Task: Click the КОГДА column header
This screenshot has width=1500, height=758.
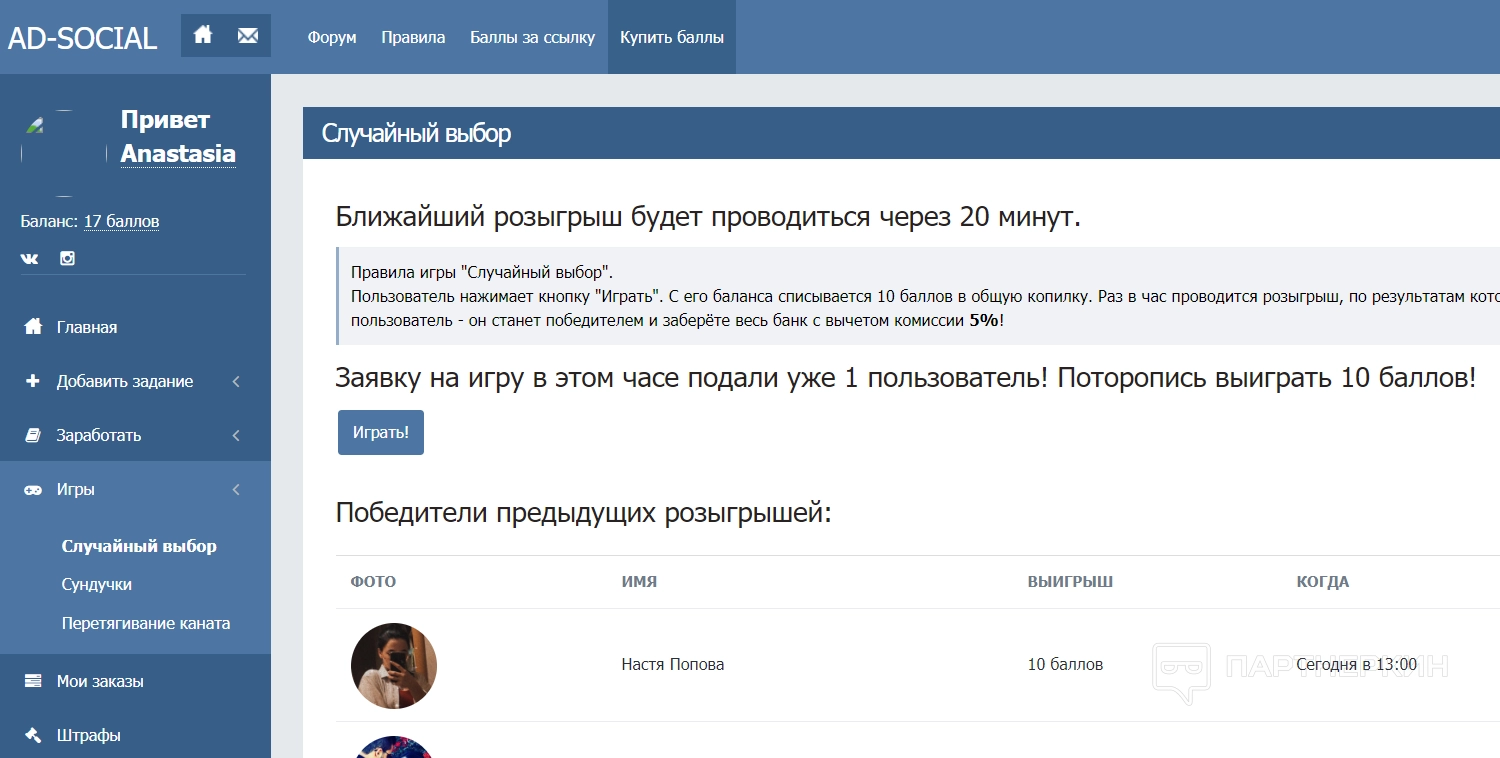Action: coord(1323,582)
